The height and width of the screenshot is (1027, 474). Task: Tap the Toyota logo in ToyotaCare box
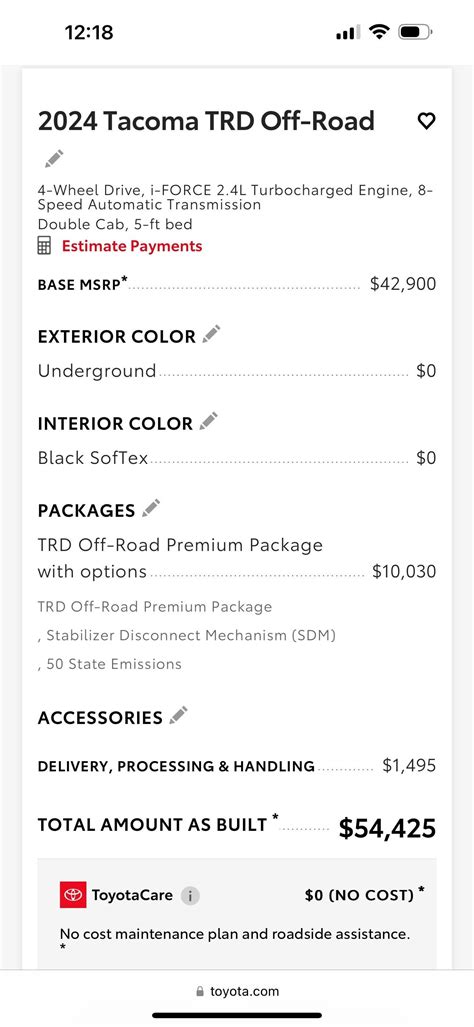pos(73,895)
